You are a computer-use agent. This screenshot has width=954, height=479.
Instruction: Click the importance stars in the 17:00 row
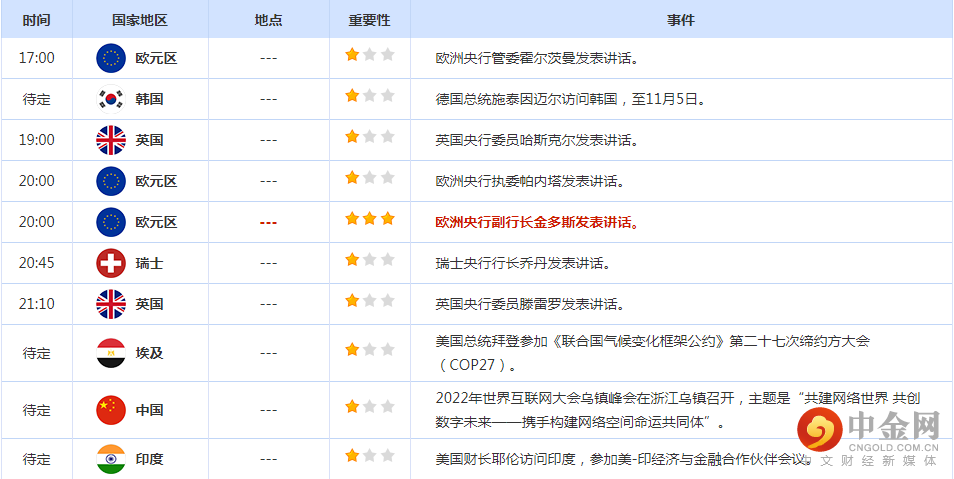370,55
